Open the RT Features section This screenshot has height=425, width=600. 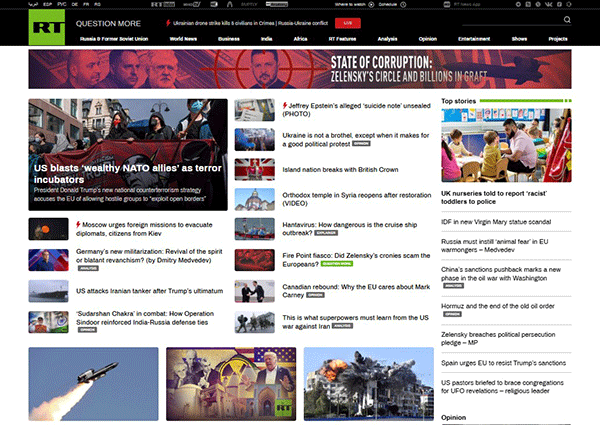tap(342, 39)
